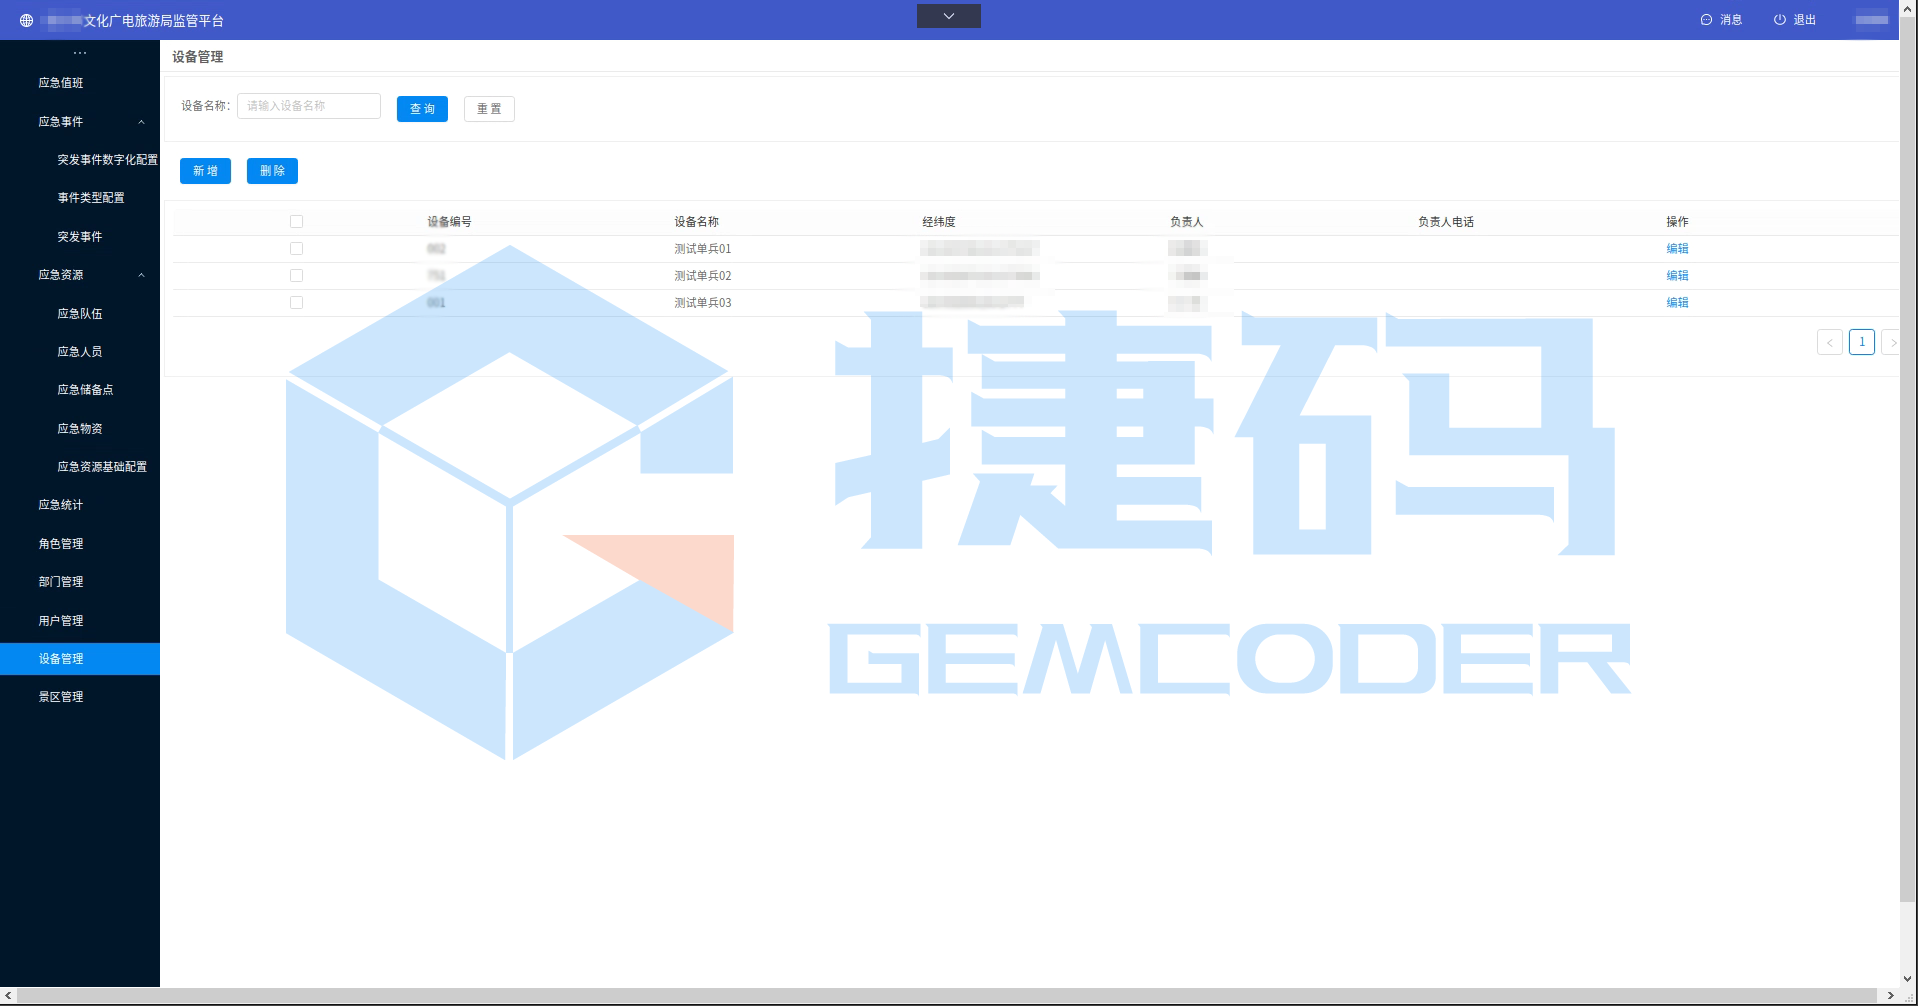Click the horizontal scrollbar thumb
This screenshot has width=1918, height=1006.
(948, 996)
